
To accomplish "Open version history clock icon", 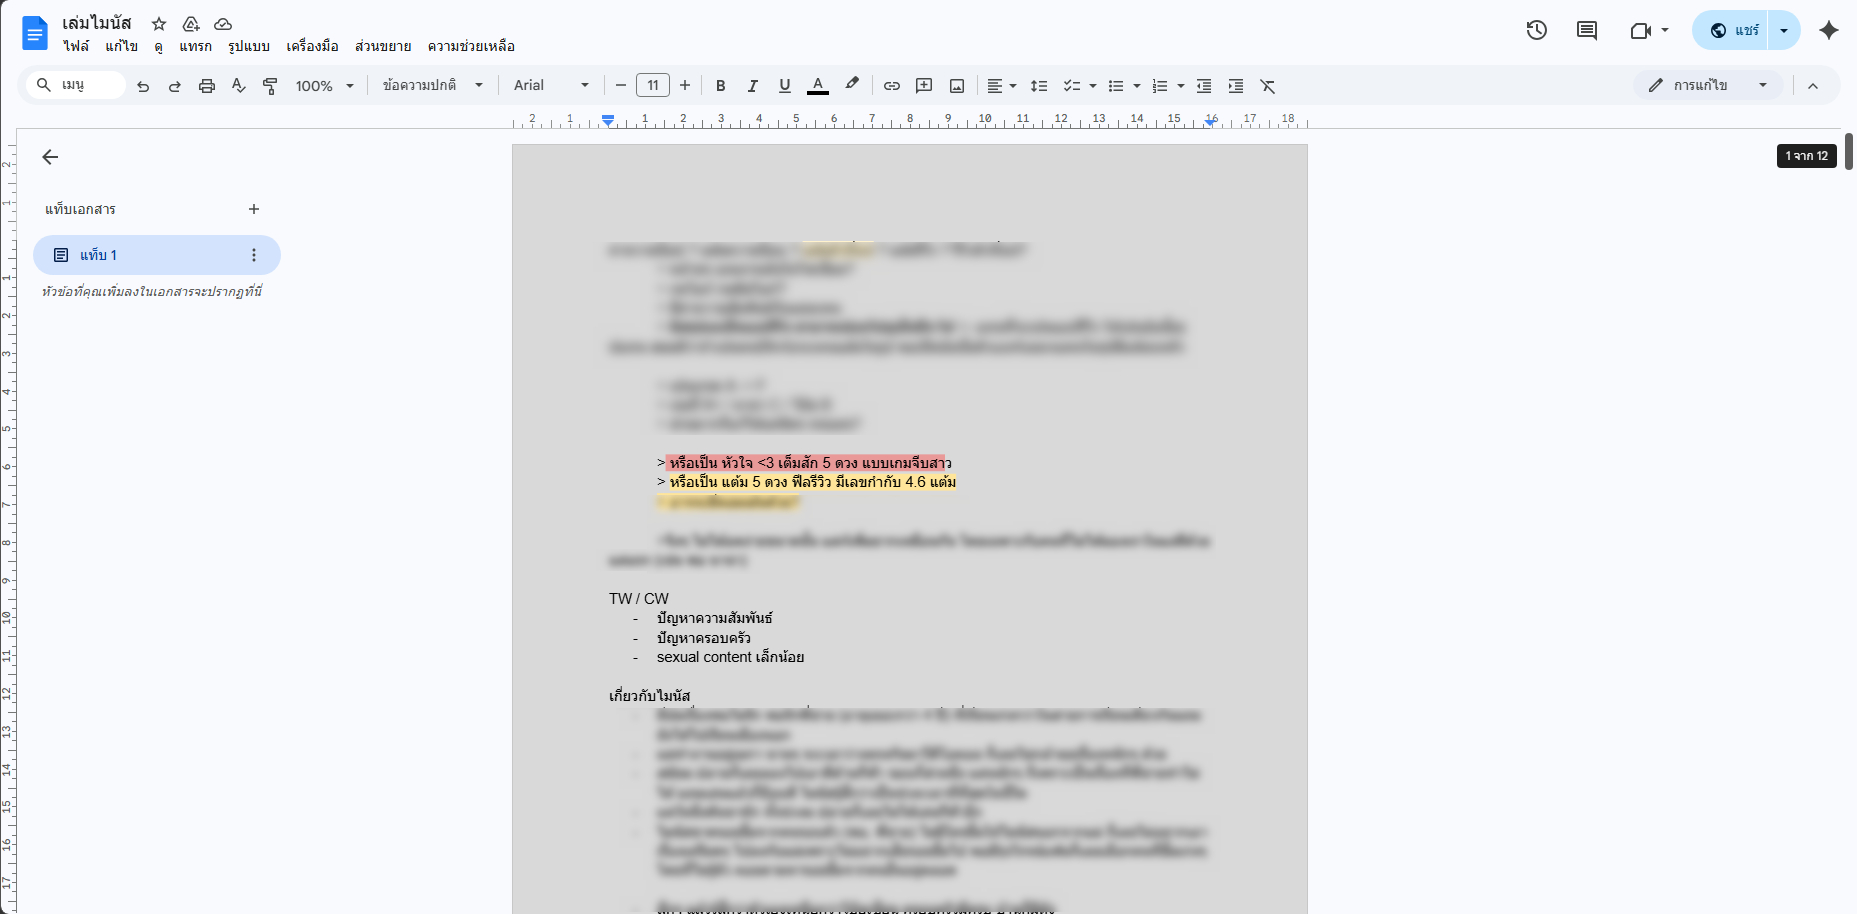I will 1537,30.
